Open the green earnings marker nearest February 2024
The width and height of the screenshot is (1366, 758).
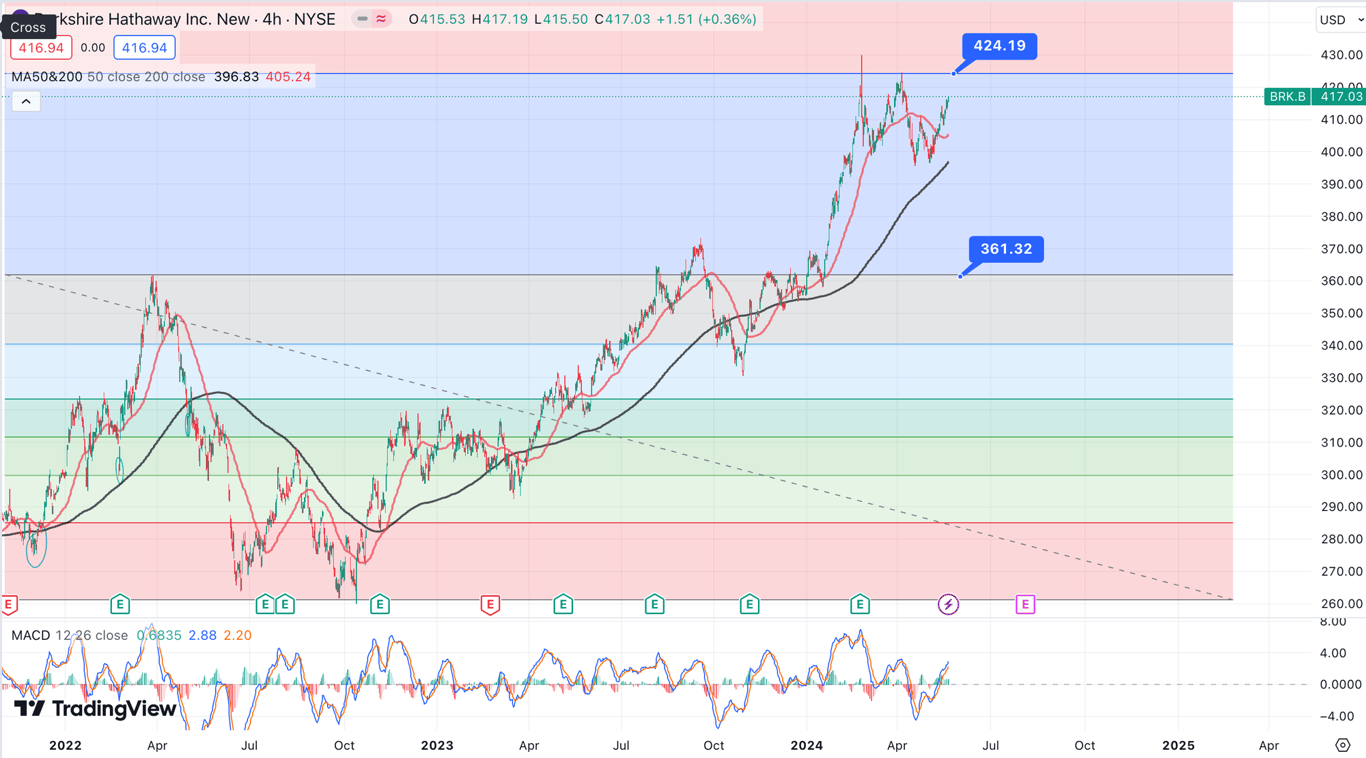point(860,604)
